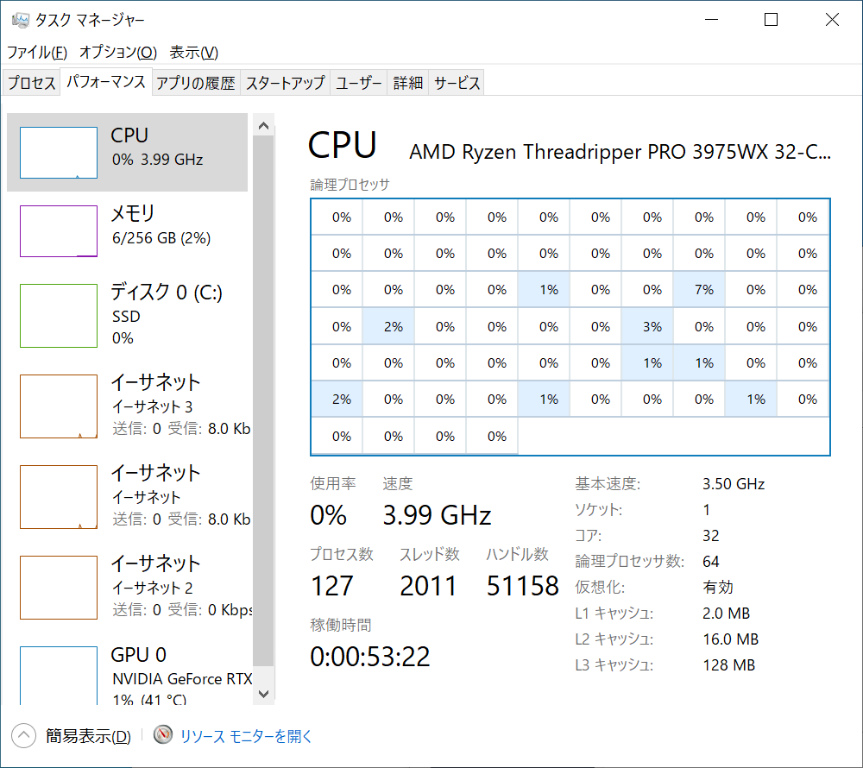863x768 pixels.
Task: Click the コア value 32
Action: (711, 536)
